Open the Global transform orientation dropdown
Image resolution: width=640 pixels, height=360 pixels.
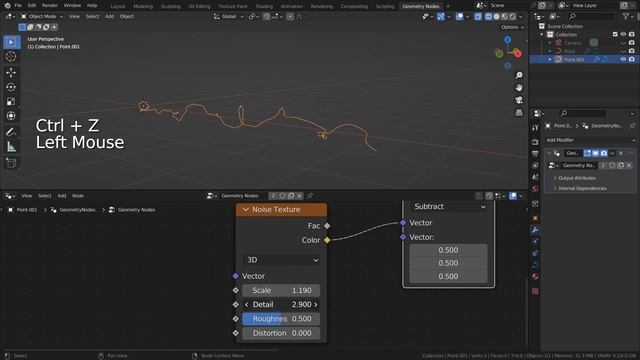(x=228, y=16)
